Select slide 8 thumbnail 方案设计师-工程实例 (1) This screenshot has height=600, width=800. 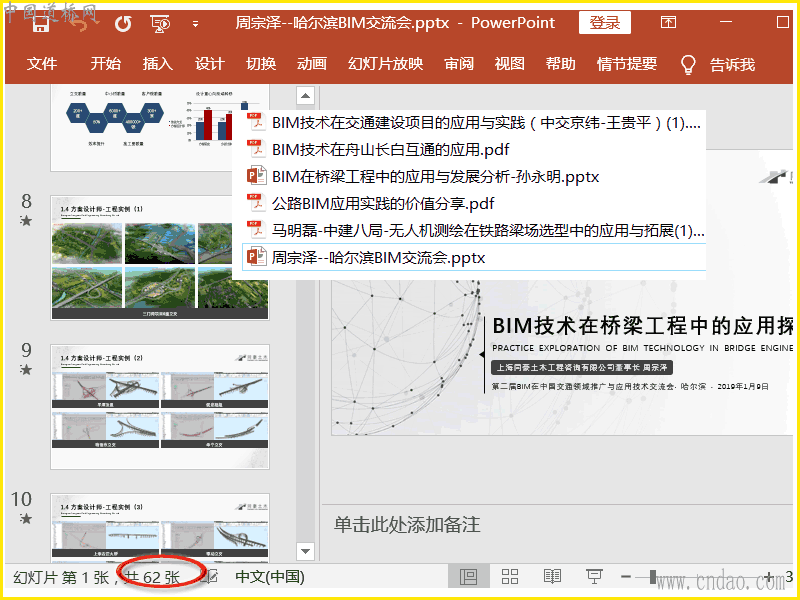[160, 258]
